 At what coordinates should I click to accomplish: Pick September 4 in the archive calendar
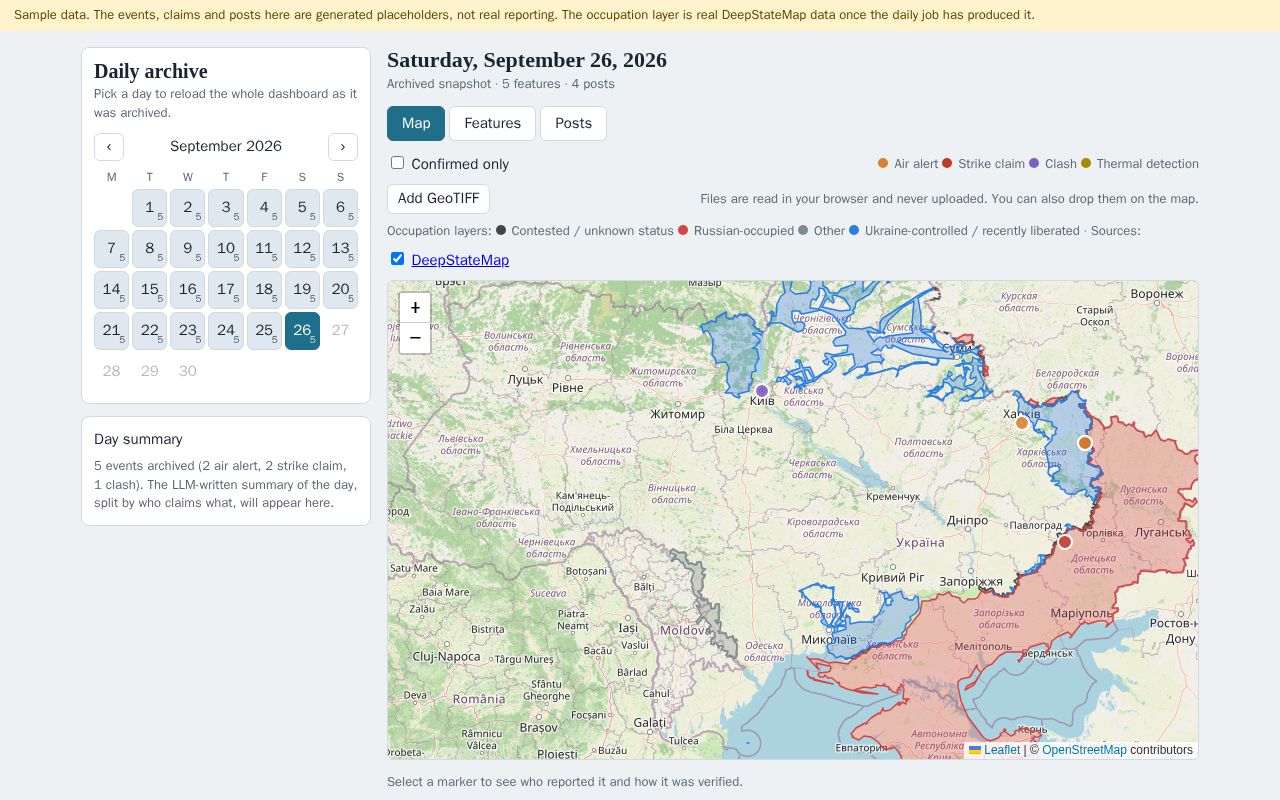264,208
